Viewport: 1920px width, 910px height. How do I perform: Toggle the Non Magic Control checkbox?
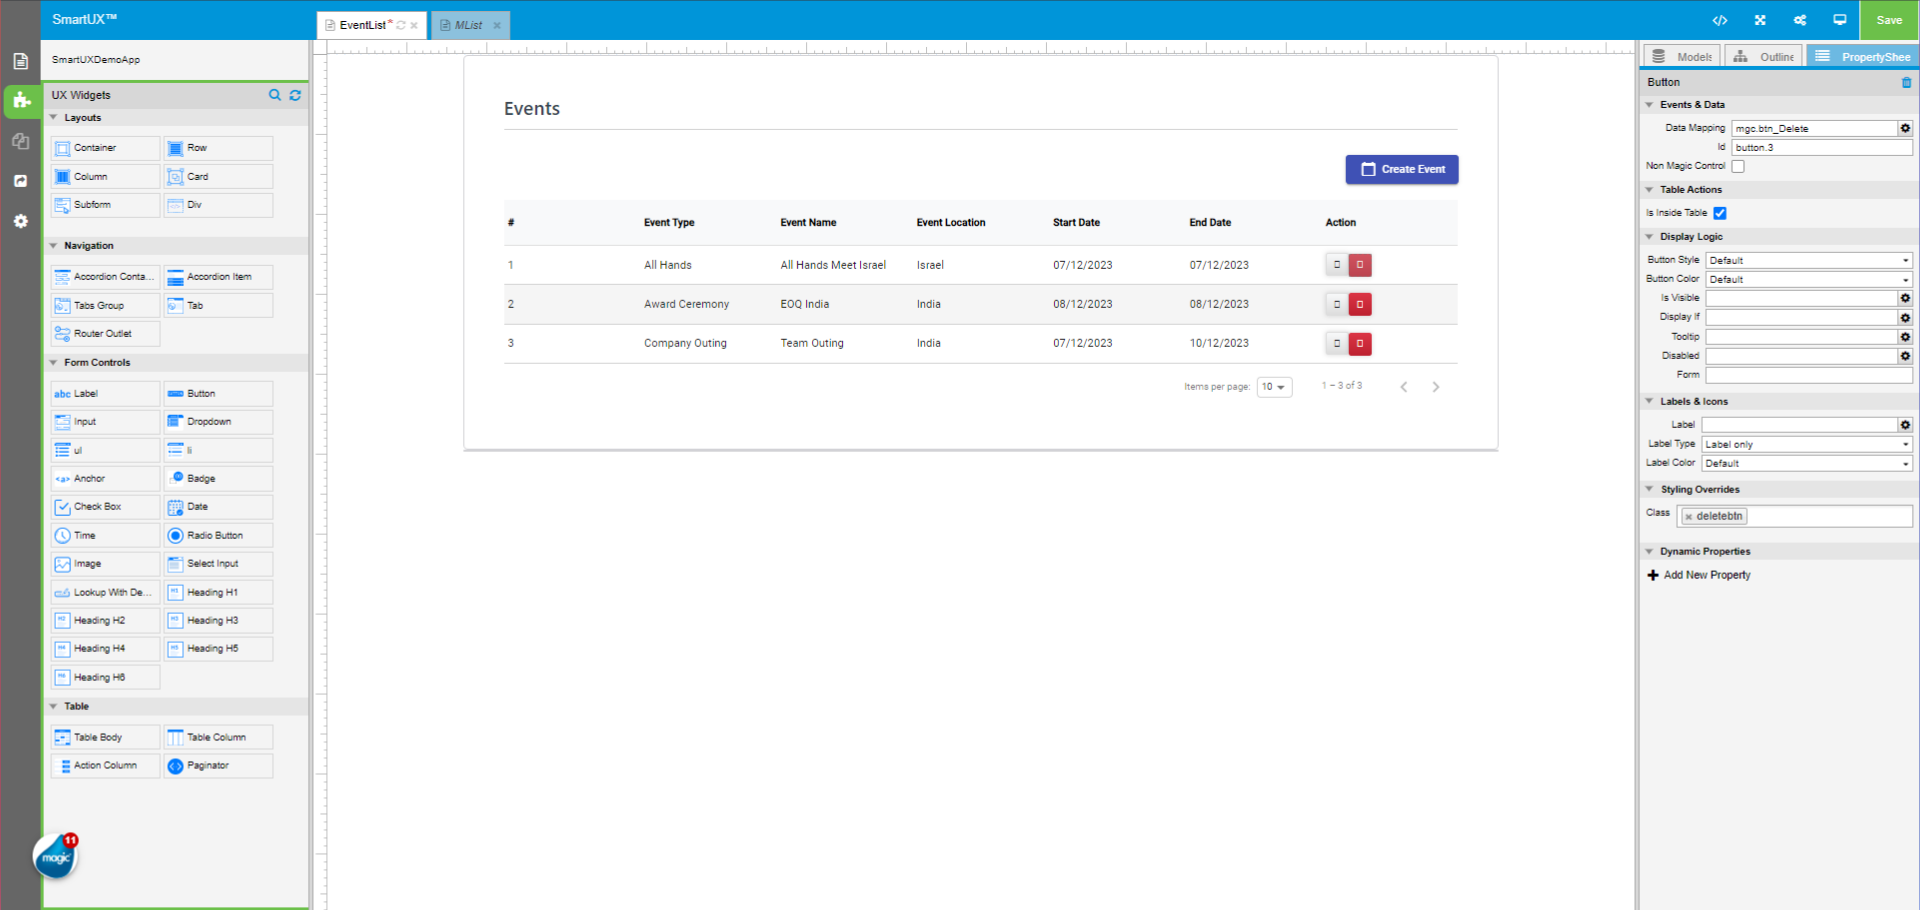tap(1738, 166)
